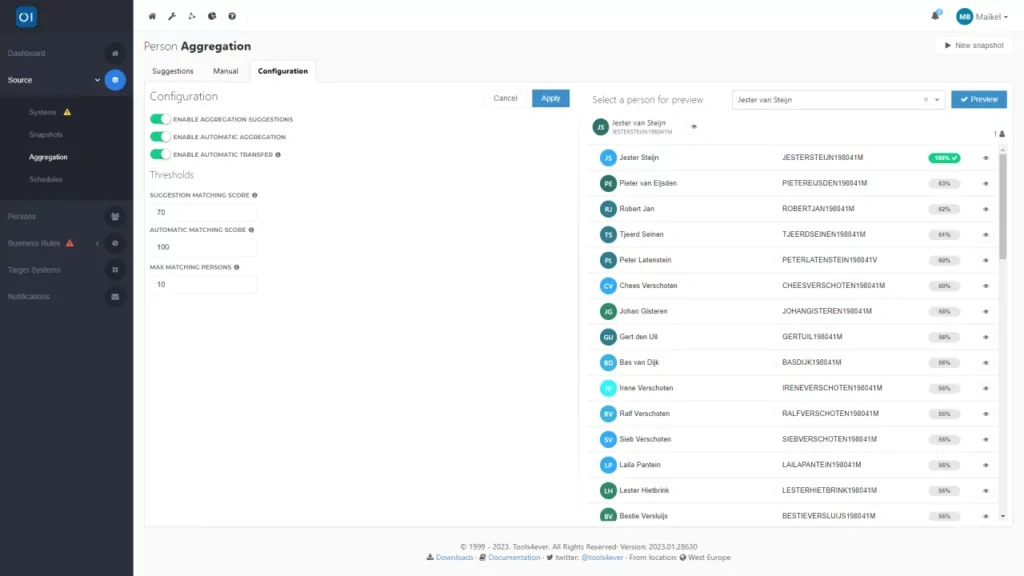Disable the Enable Aggregation Suggestions toggle

click(158, 118)
